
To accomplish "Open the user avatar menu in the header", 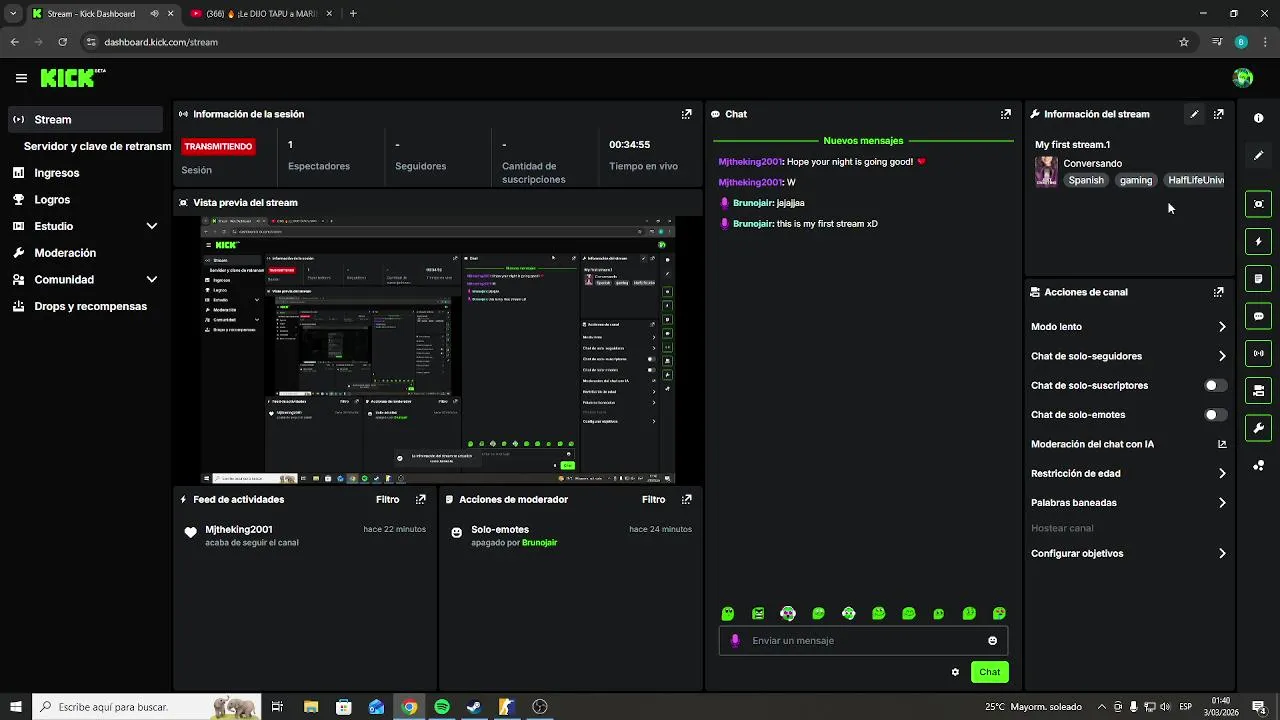I will 1243,78.
